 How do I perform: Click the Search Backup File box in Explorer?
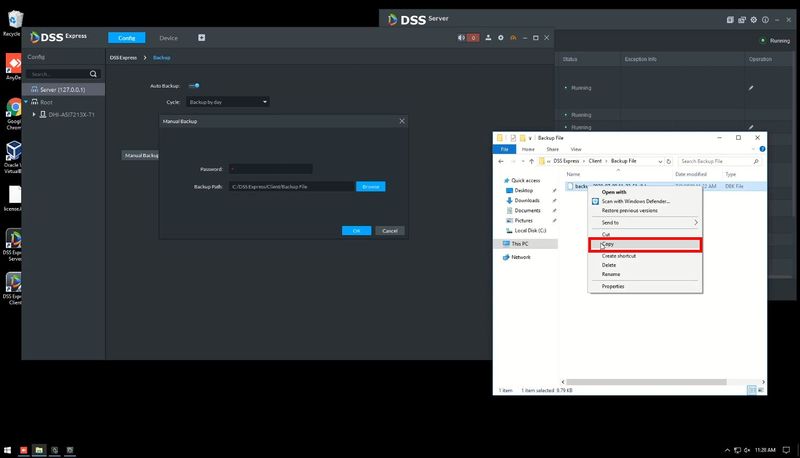pos(719,161)
